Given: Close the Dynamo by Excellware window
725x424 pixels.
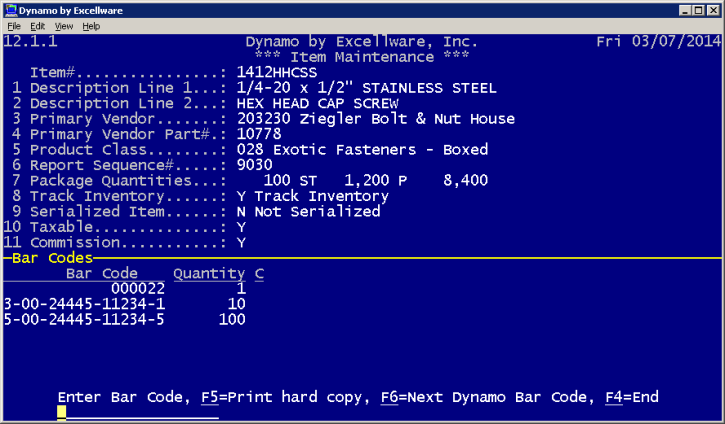Looking at the screenshot, I should [x=713, y=10].
